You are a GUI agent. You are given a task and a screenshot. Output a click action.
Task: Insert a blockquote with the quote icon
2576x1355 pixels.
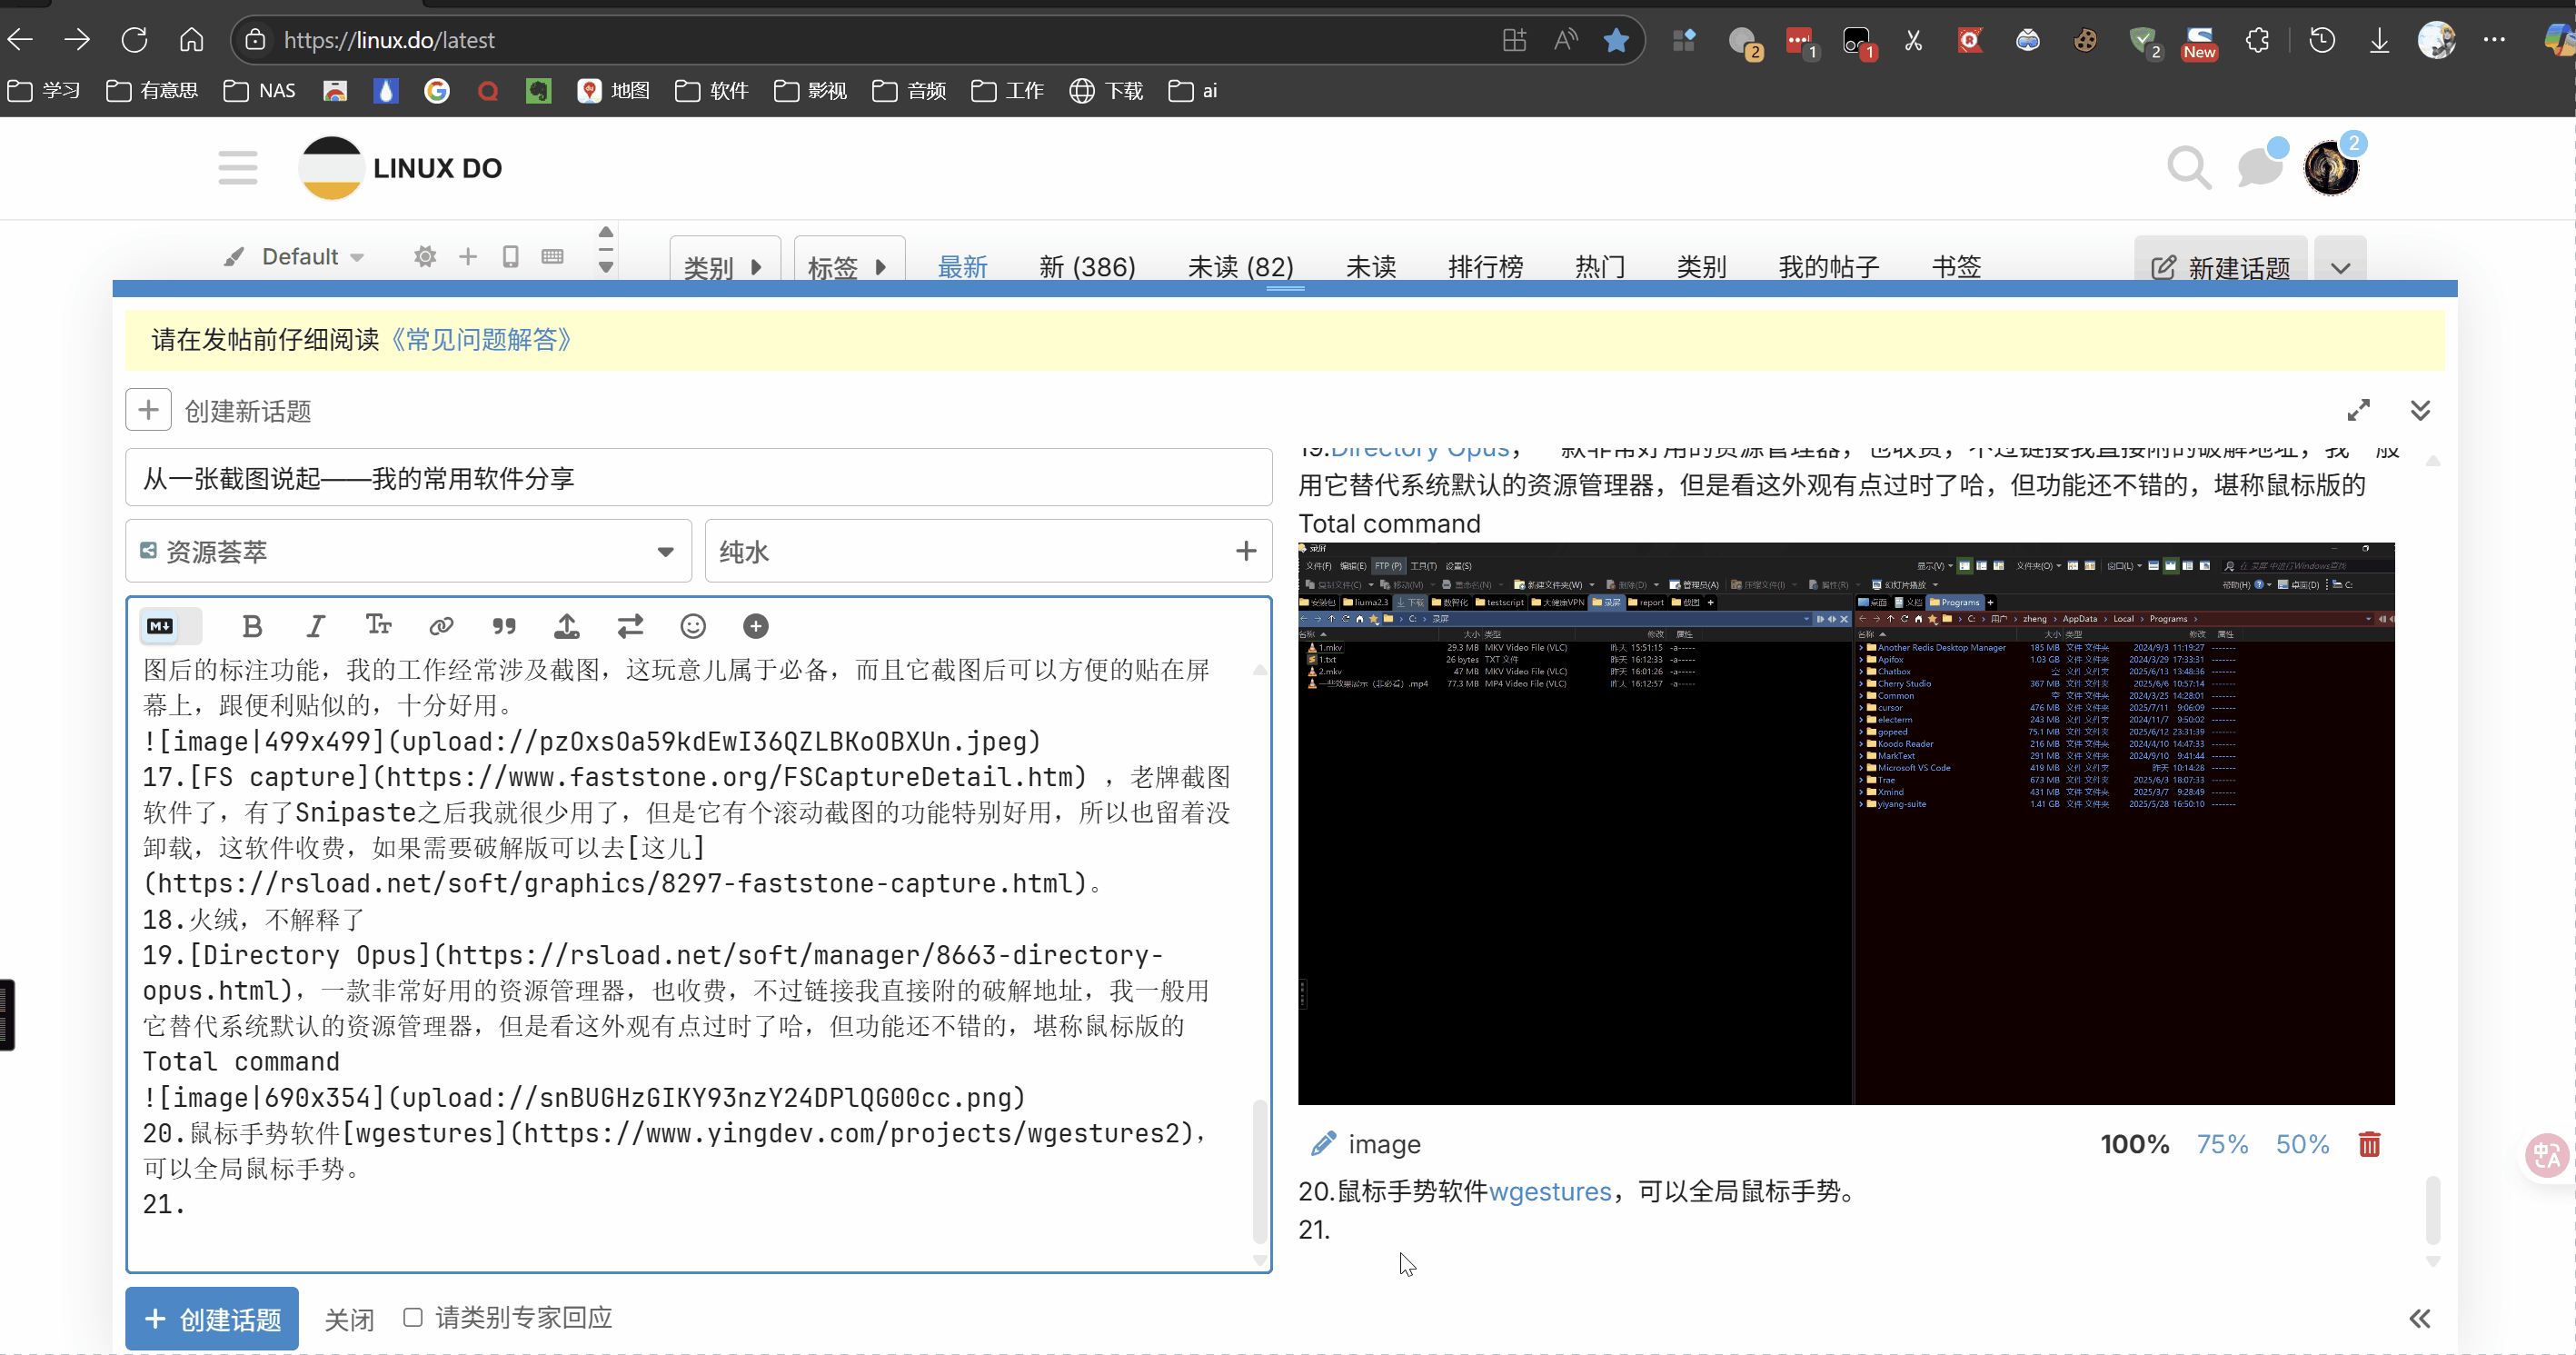point(504,626)
